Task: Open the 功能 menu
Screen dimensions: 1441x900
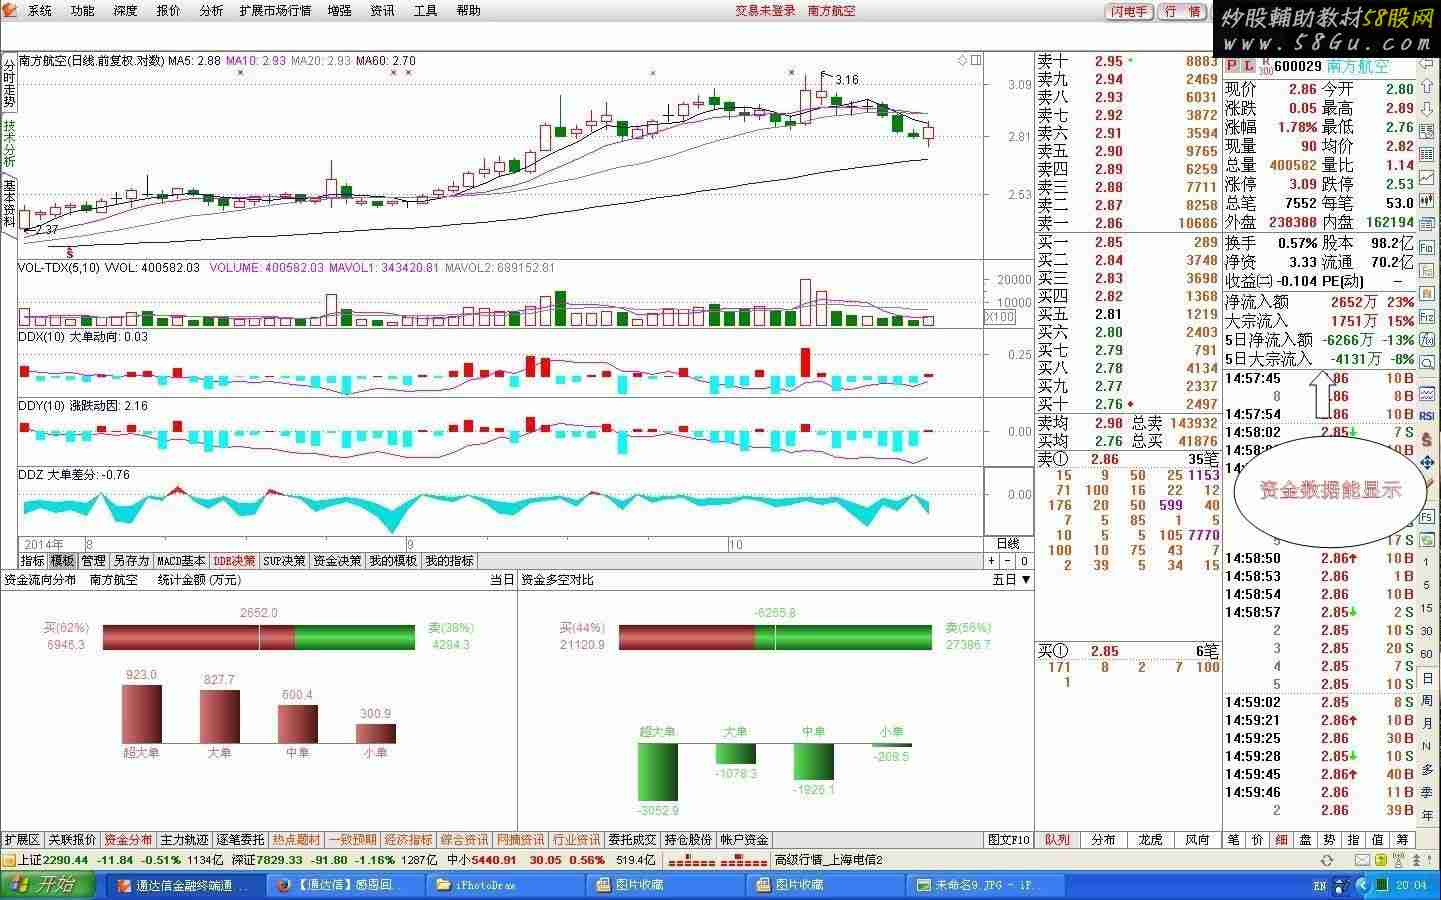Action: [83, 11]
